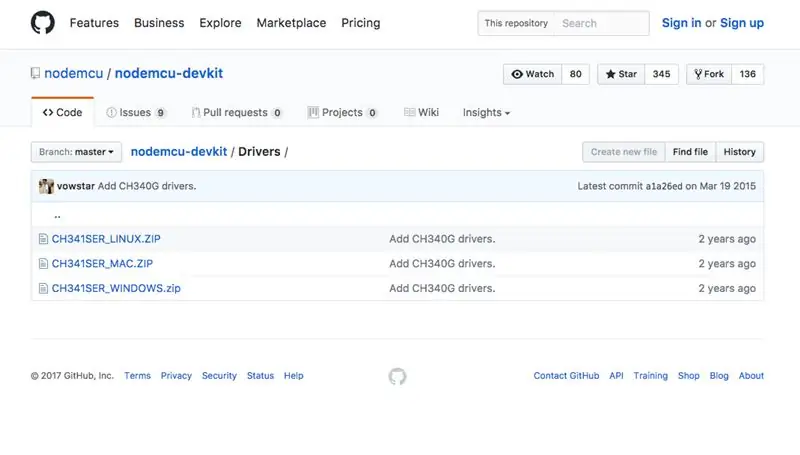The height and width of the screenshot is (455, 800).
Task: Click vowstar's avatar thumbnail
Action: [46, 186]
